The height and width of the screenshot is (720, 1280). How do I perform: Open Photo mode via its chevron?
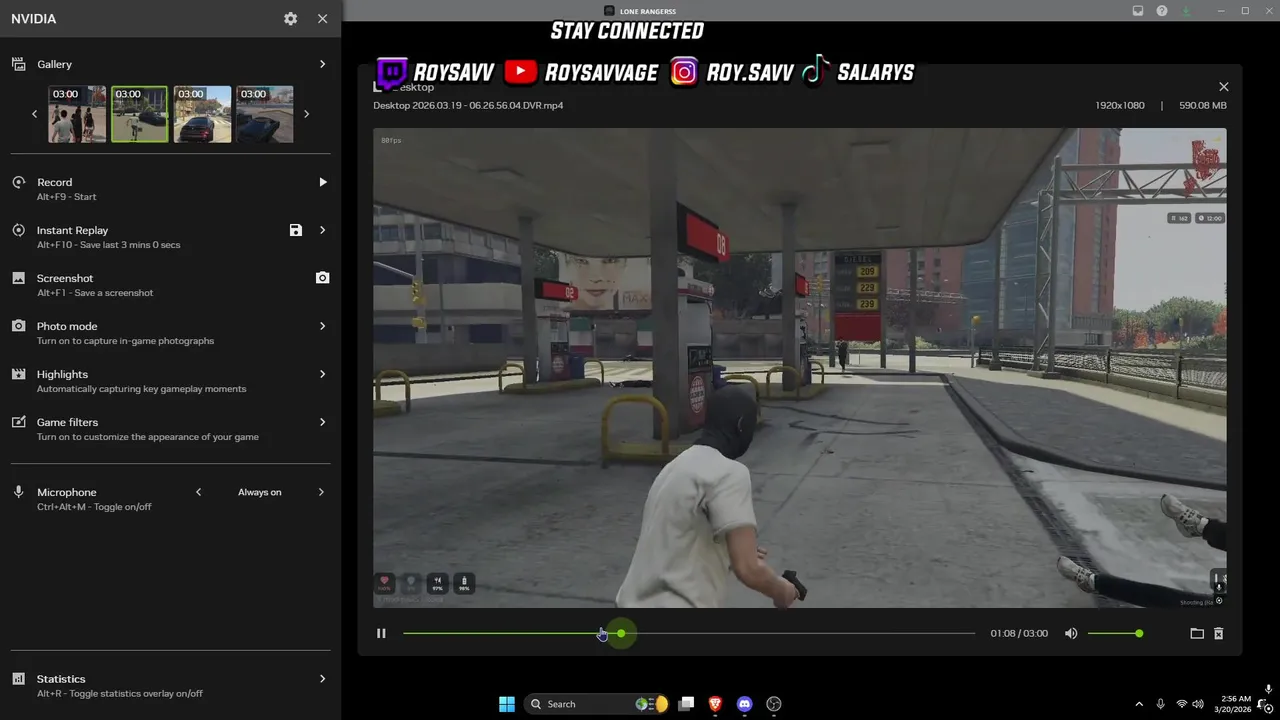322,326
